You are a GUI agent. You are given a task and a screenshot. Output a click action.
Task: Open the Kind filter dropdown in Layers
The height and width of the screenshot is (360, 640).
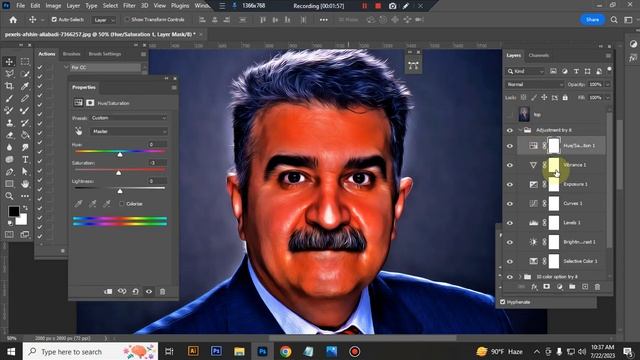(x=526, y=71)
